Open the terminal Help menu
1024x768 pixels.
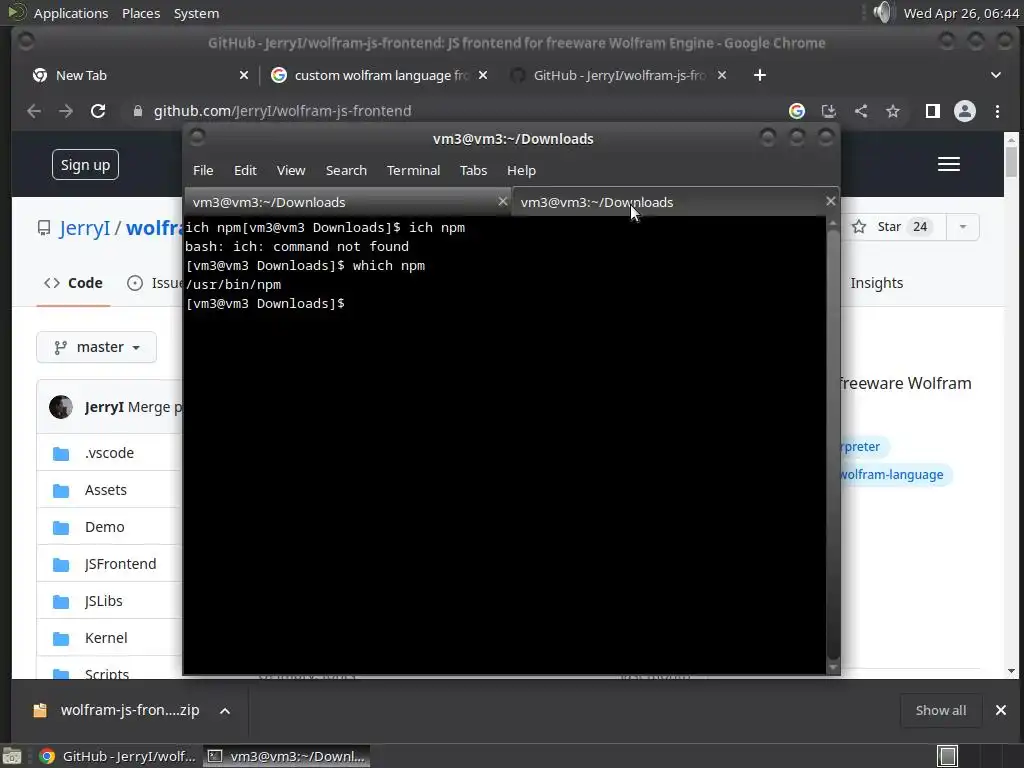click(x=521, y=170)
